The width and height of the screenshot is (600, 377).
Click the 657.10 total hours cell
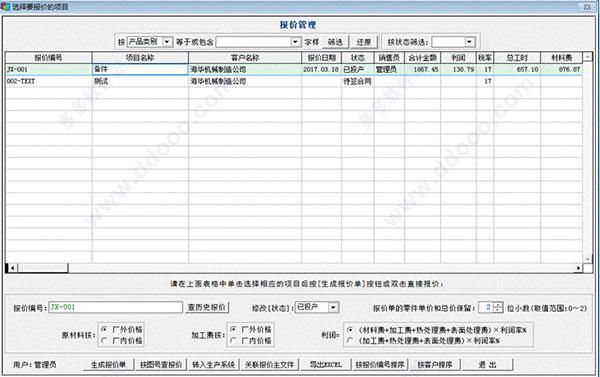pyautogui.click(x=517, y=70)
